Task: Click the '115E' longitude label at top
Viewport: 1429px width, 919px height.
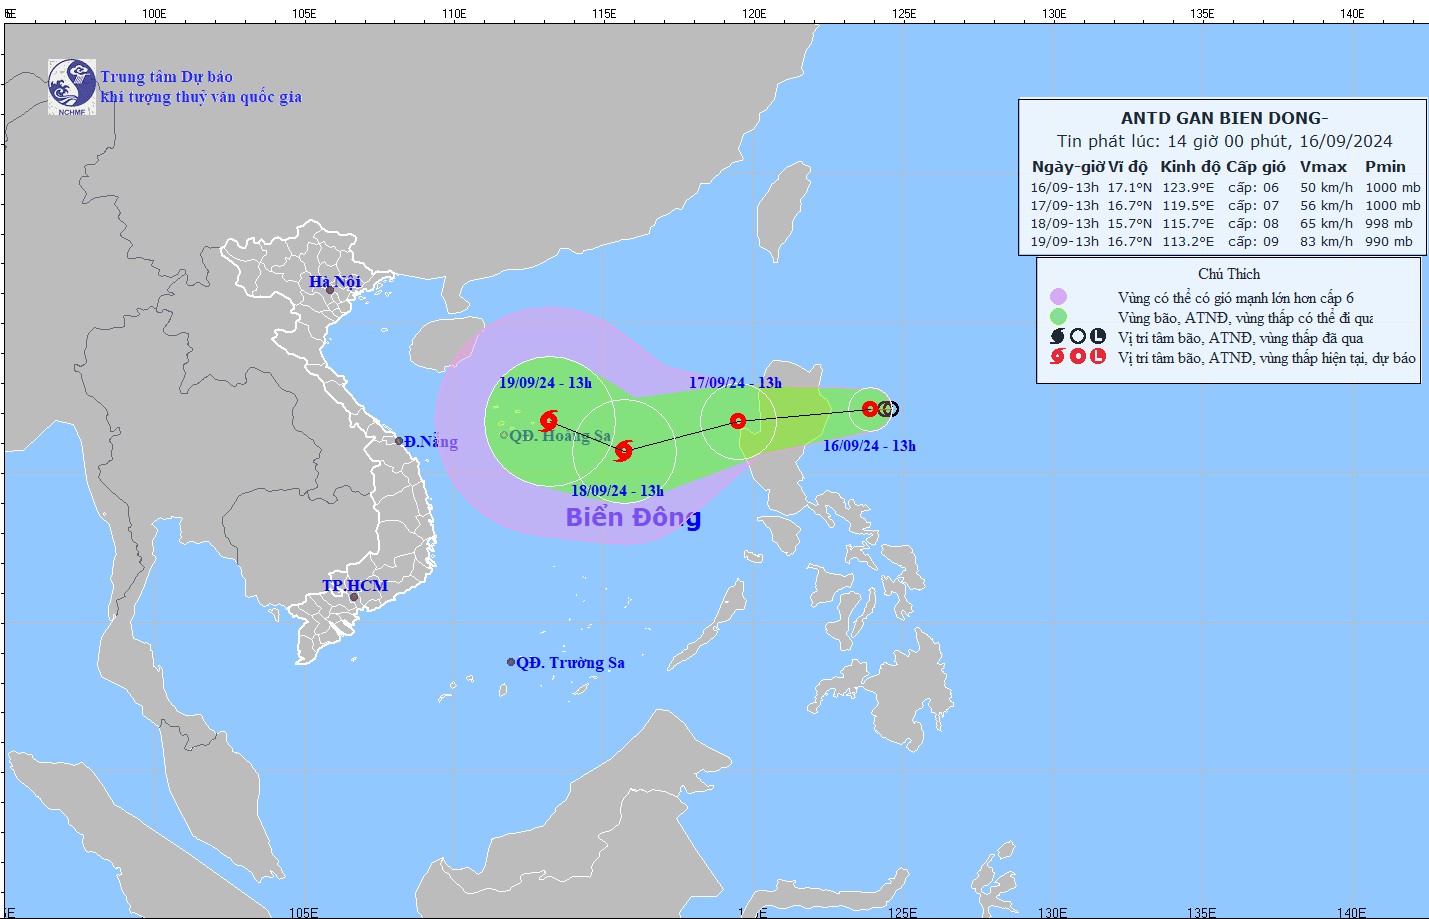Action: tap(603, 13)
